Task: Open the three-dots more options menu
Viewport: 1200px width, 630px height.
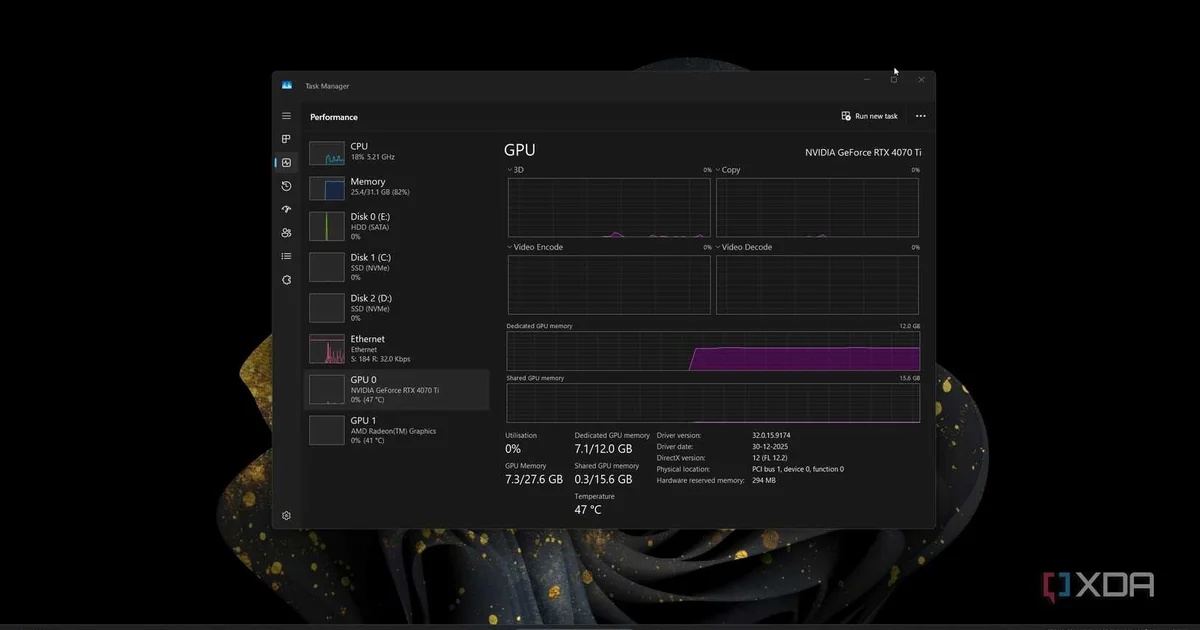Action: (x=921, y=116)
